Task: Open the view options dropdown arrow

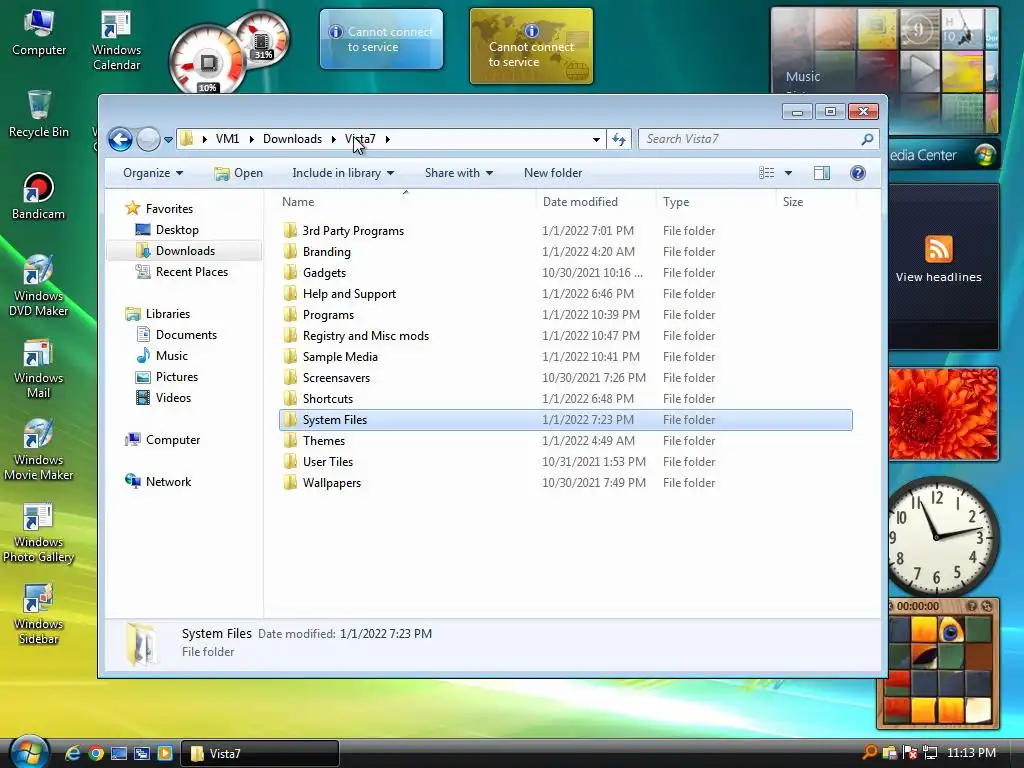Action: tap(788, 173)
